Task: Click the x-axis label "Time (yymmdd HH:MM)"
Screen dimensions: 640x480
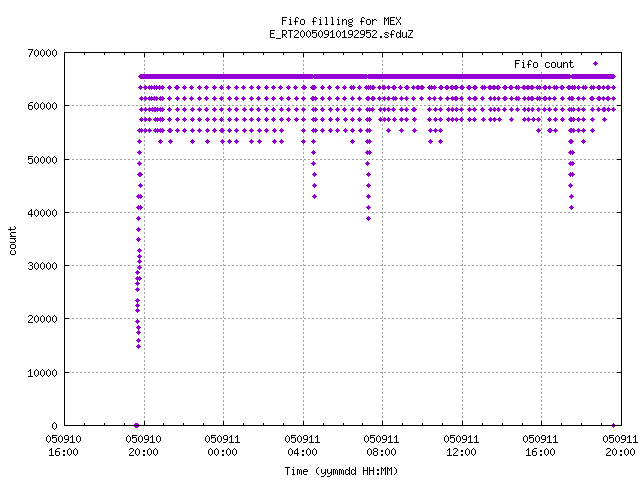Action: [x=341, y=471]
